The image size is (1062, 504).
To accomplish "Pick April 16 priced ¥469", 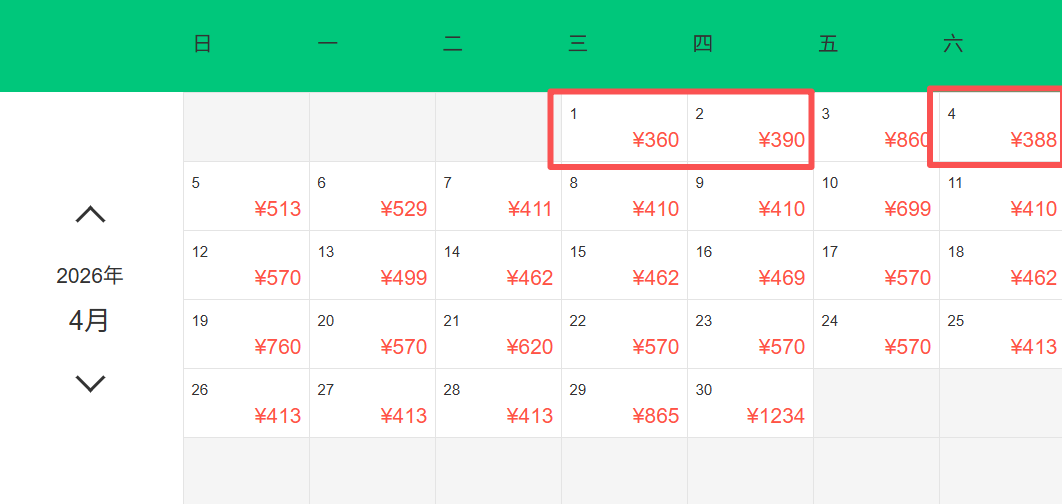I will (x=750, y=266).
